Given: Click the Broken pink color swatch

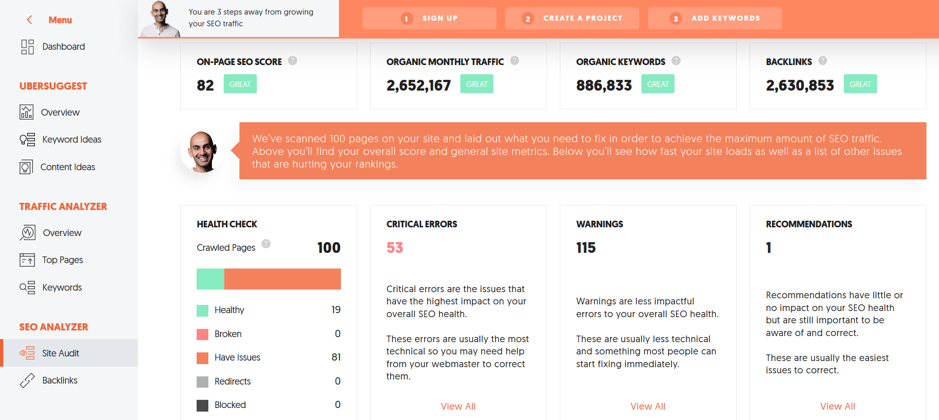Looking at the screenshot, I should (202, 334).
